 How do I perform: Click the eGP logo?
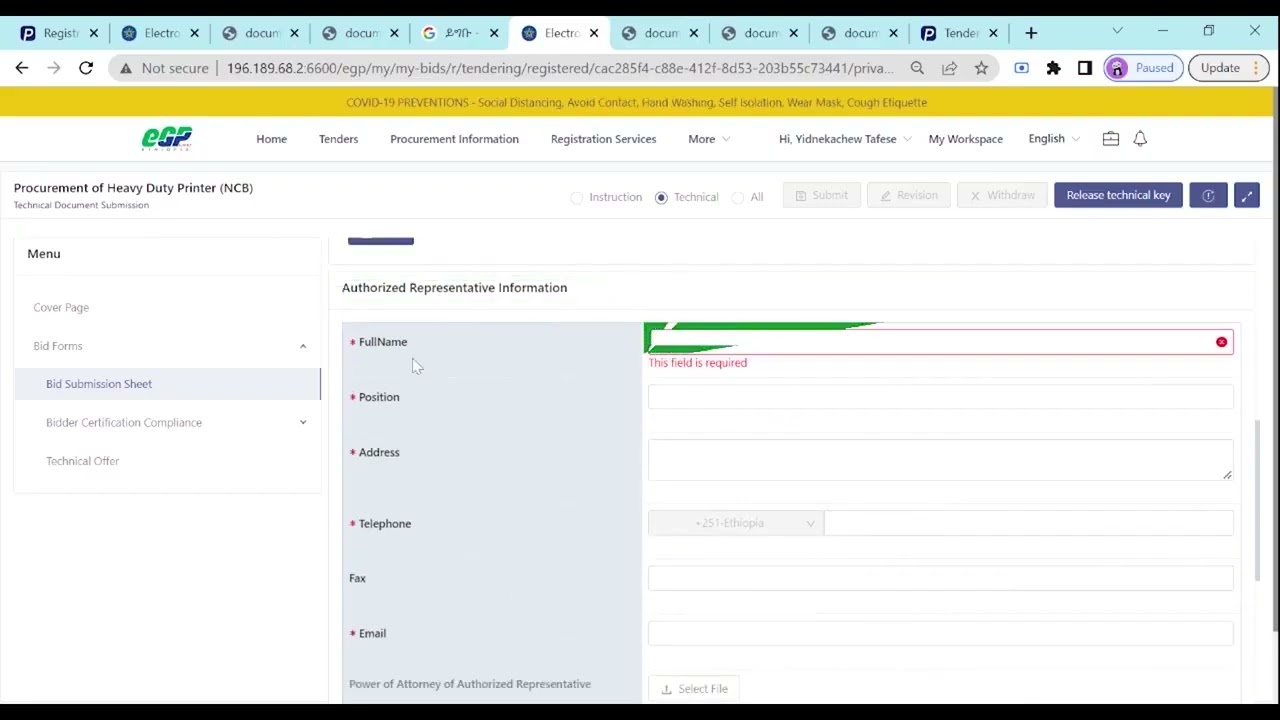pos(167,138)
